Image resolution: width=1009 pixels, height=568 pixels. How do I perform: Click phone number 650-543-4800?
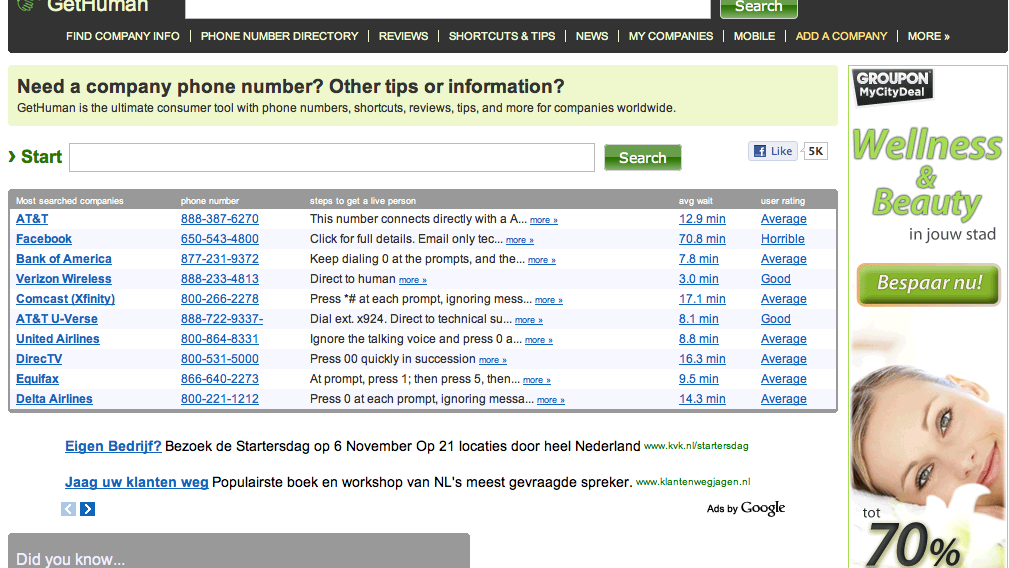(219, 239)
